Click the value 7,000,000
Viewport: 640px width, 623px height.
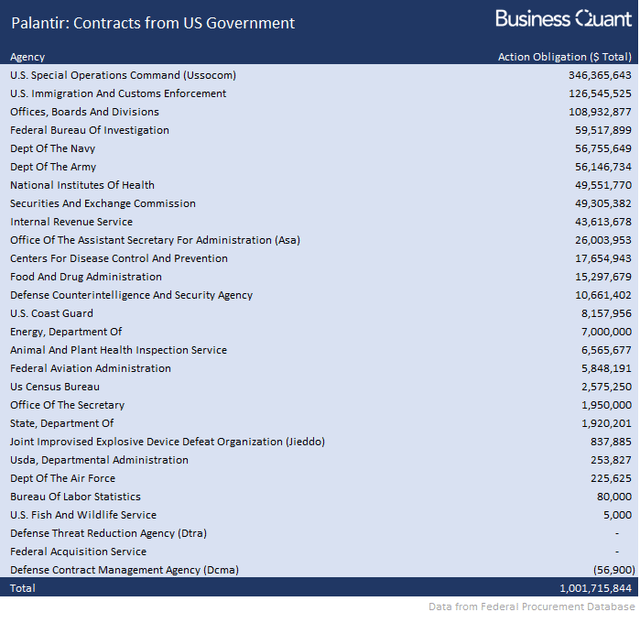point(607,332)
